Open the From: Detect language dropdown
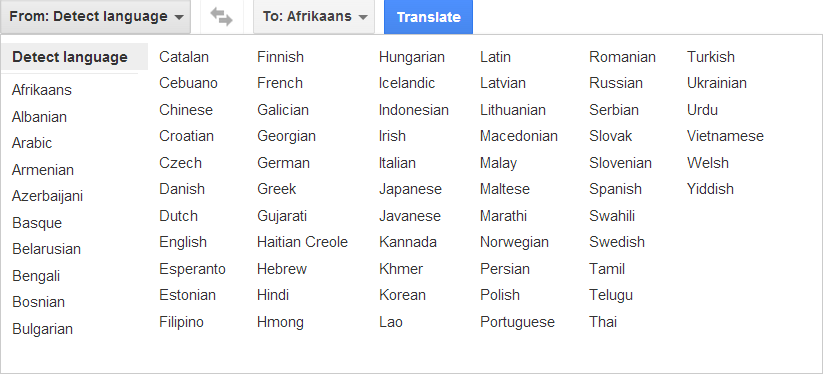Screen dimensions: 823x374 [x=96, y=17]
